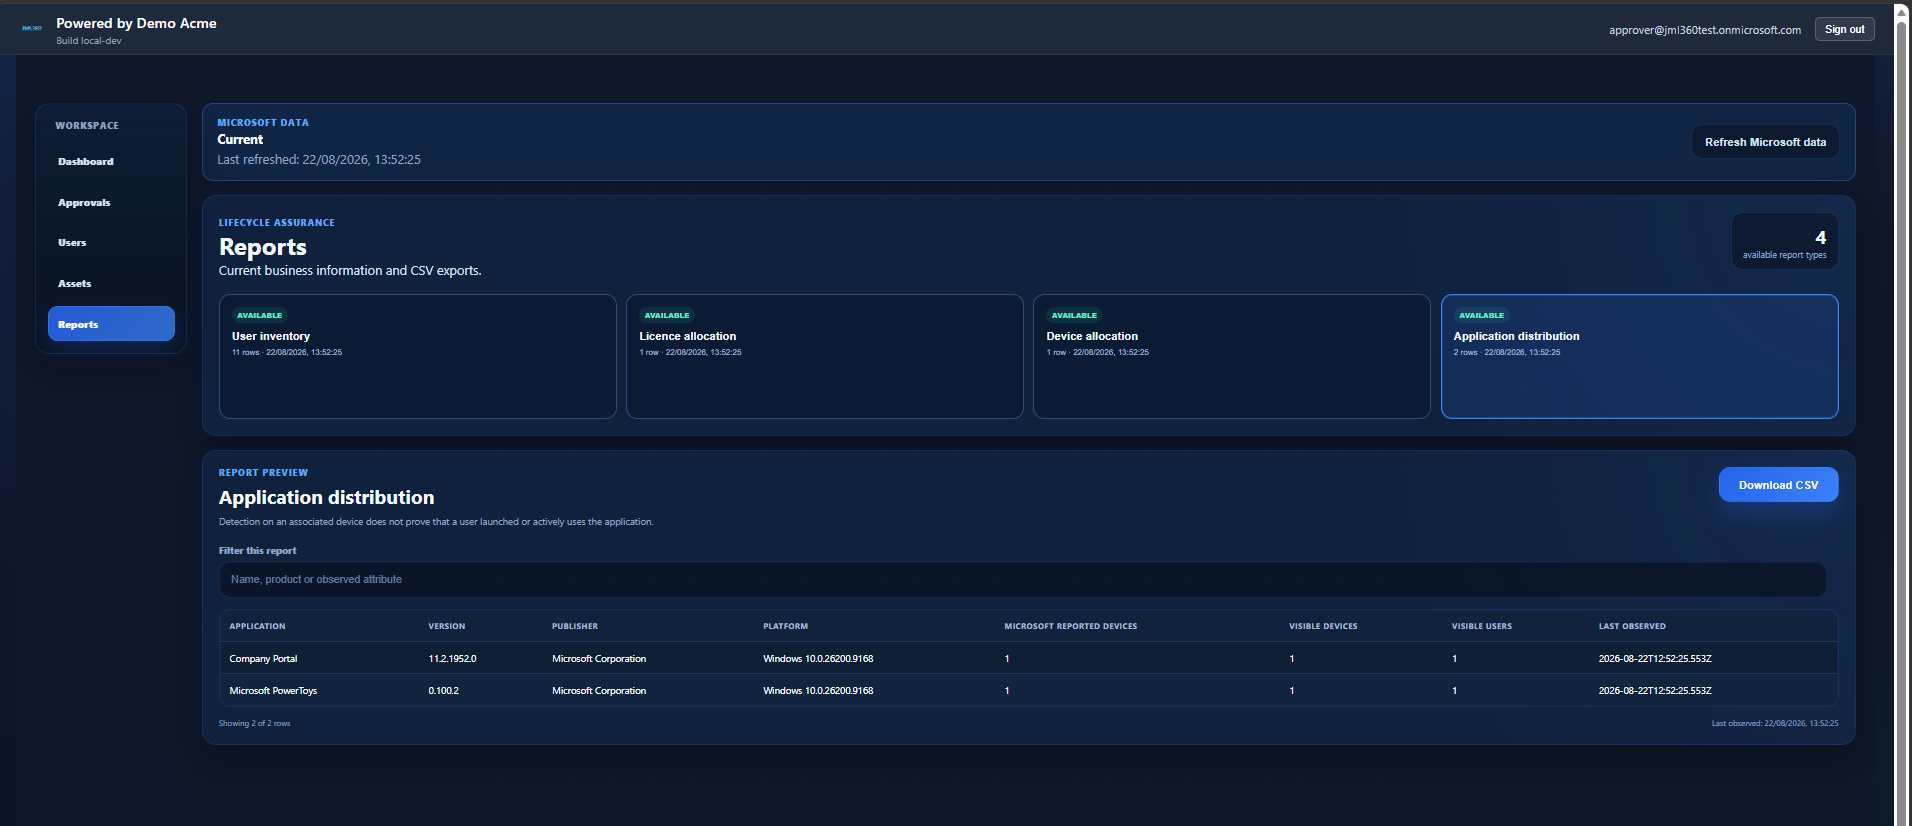Open the User inventory report card

(418, 356)
